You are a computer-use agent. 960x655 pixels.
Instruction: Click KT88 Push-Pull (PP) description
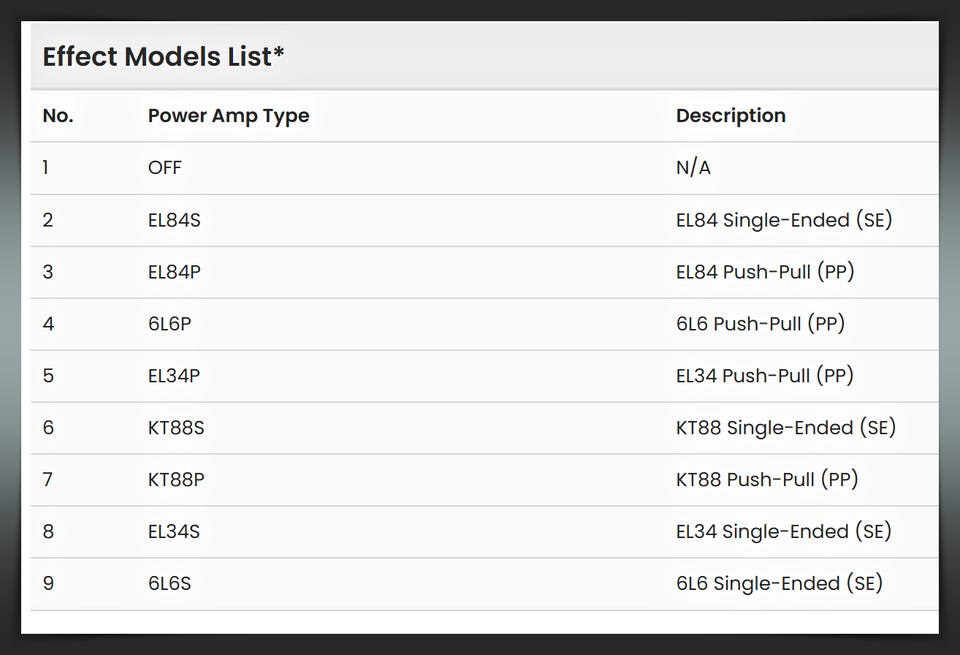(x=767, y=480)
